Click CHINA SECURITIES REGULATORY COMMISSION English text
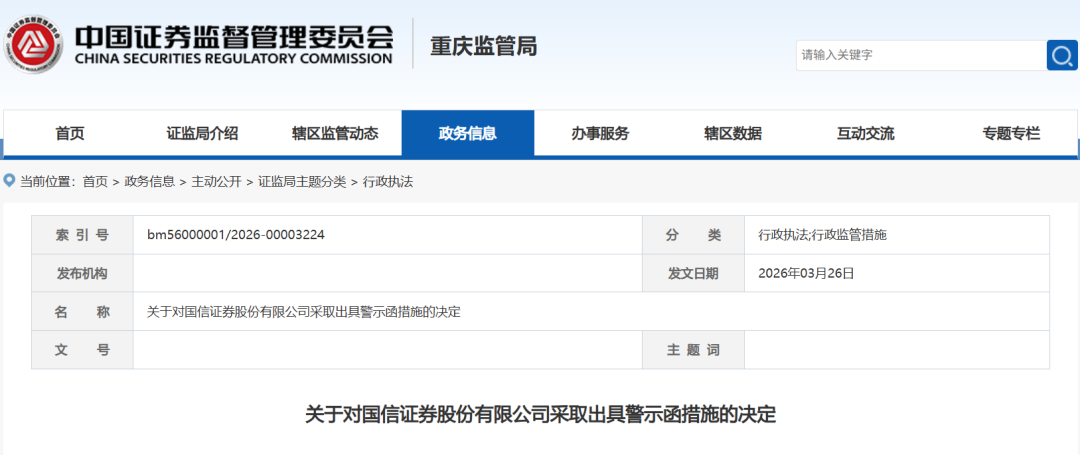This screenshot has width=1080, height=455. pyautogui.click(x=233, y=59)
